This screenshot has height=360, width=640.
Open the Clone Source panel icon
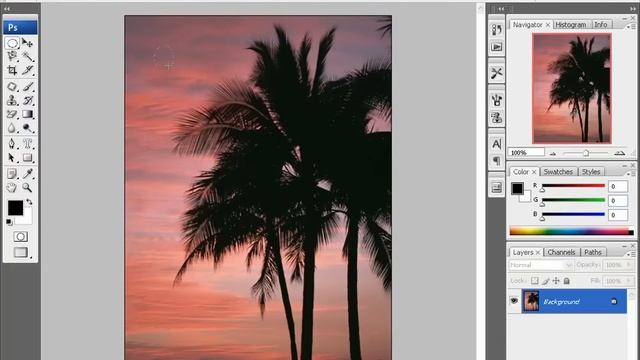(496, 118)
